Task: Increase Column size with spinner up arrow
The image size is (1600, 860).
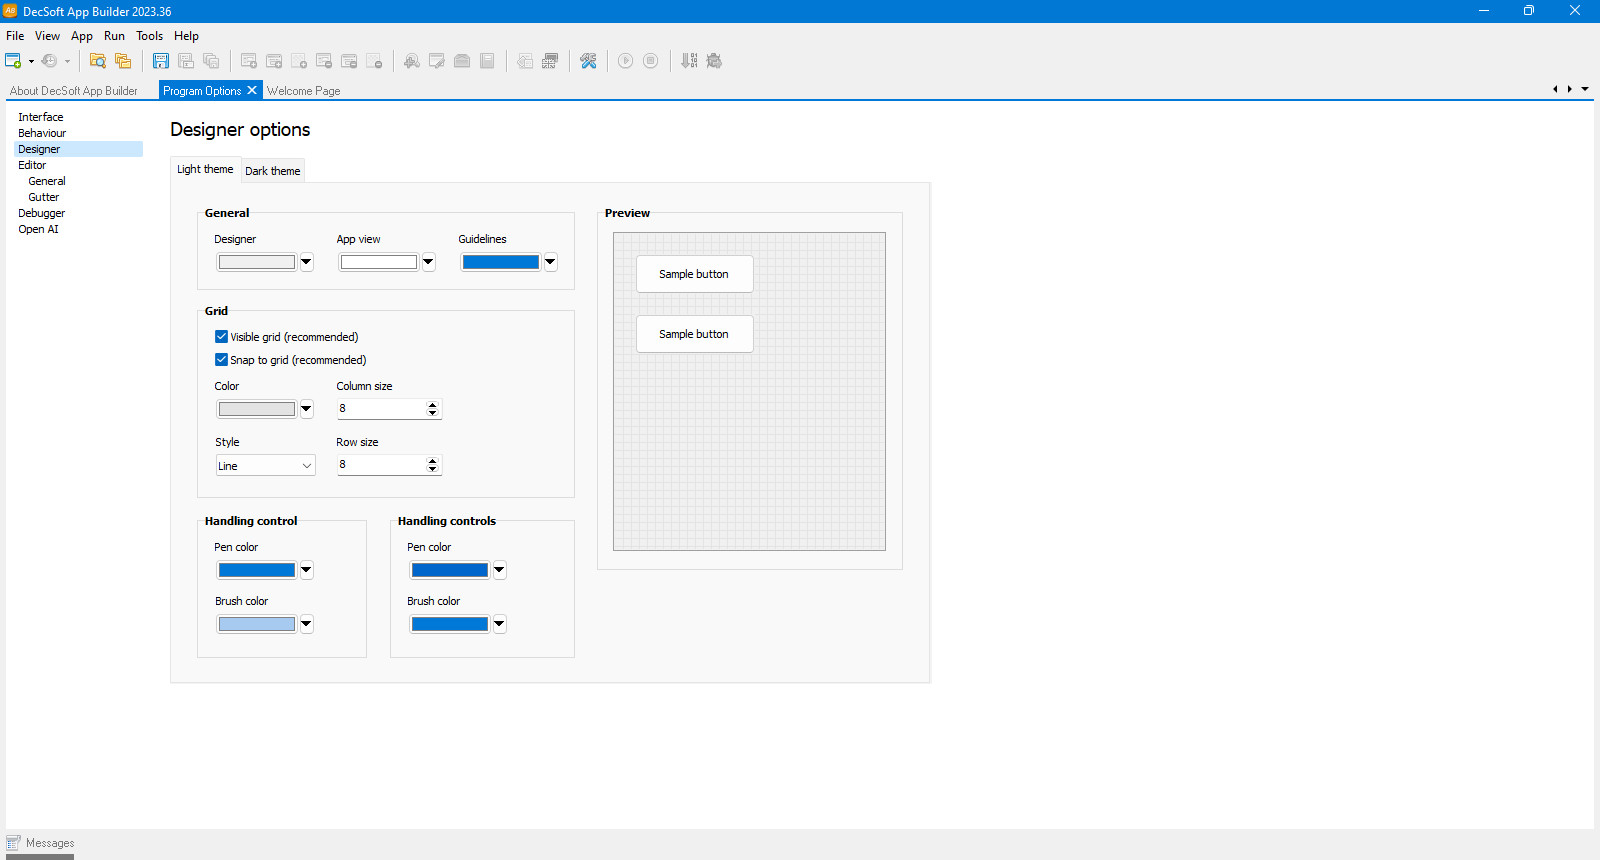Action: tap(433, 405)
